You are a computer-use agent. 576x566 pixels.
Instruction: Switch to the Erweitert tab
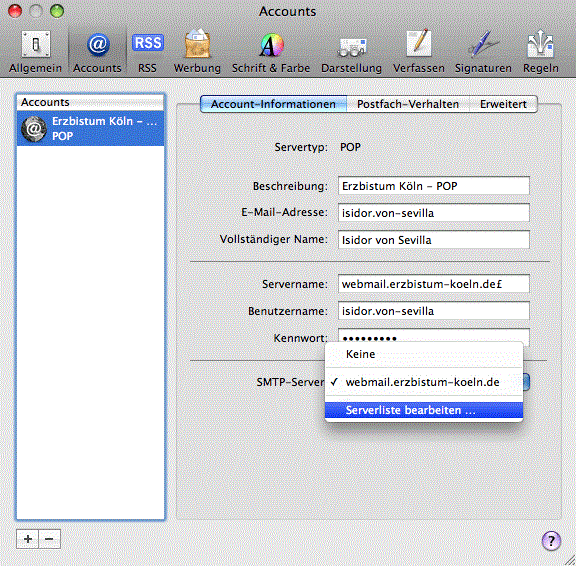pyautogui.click(x=503, y=104)
